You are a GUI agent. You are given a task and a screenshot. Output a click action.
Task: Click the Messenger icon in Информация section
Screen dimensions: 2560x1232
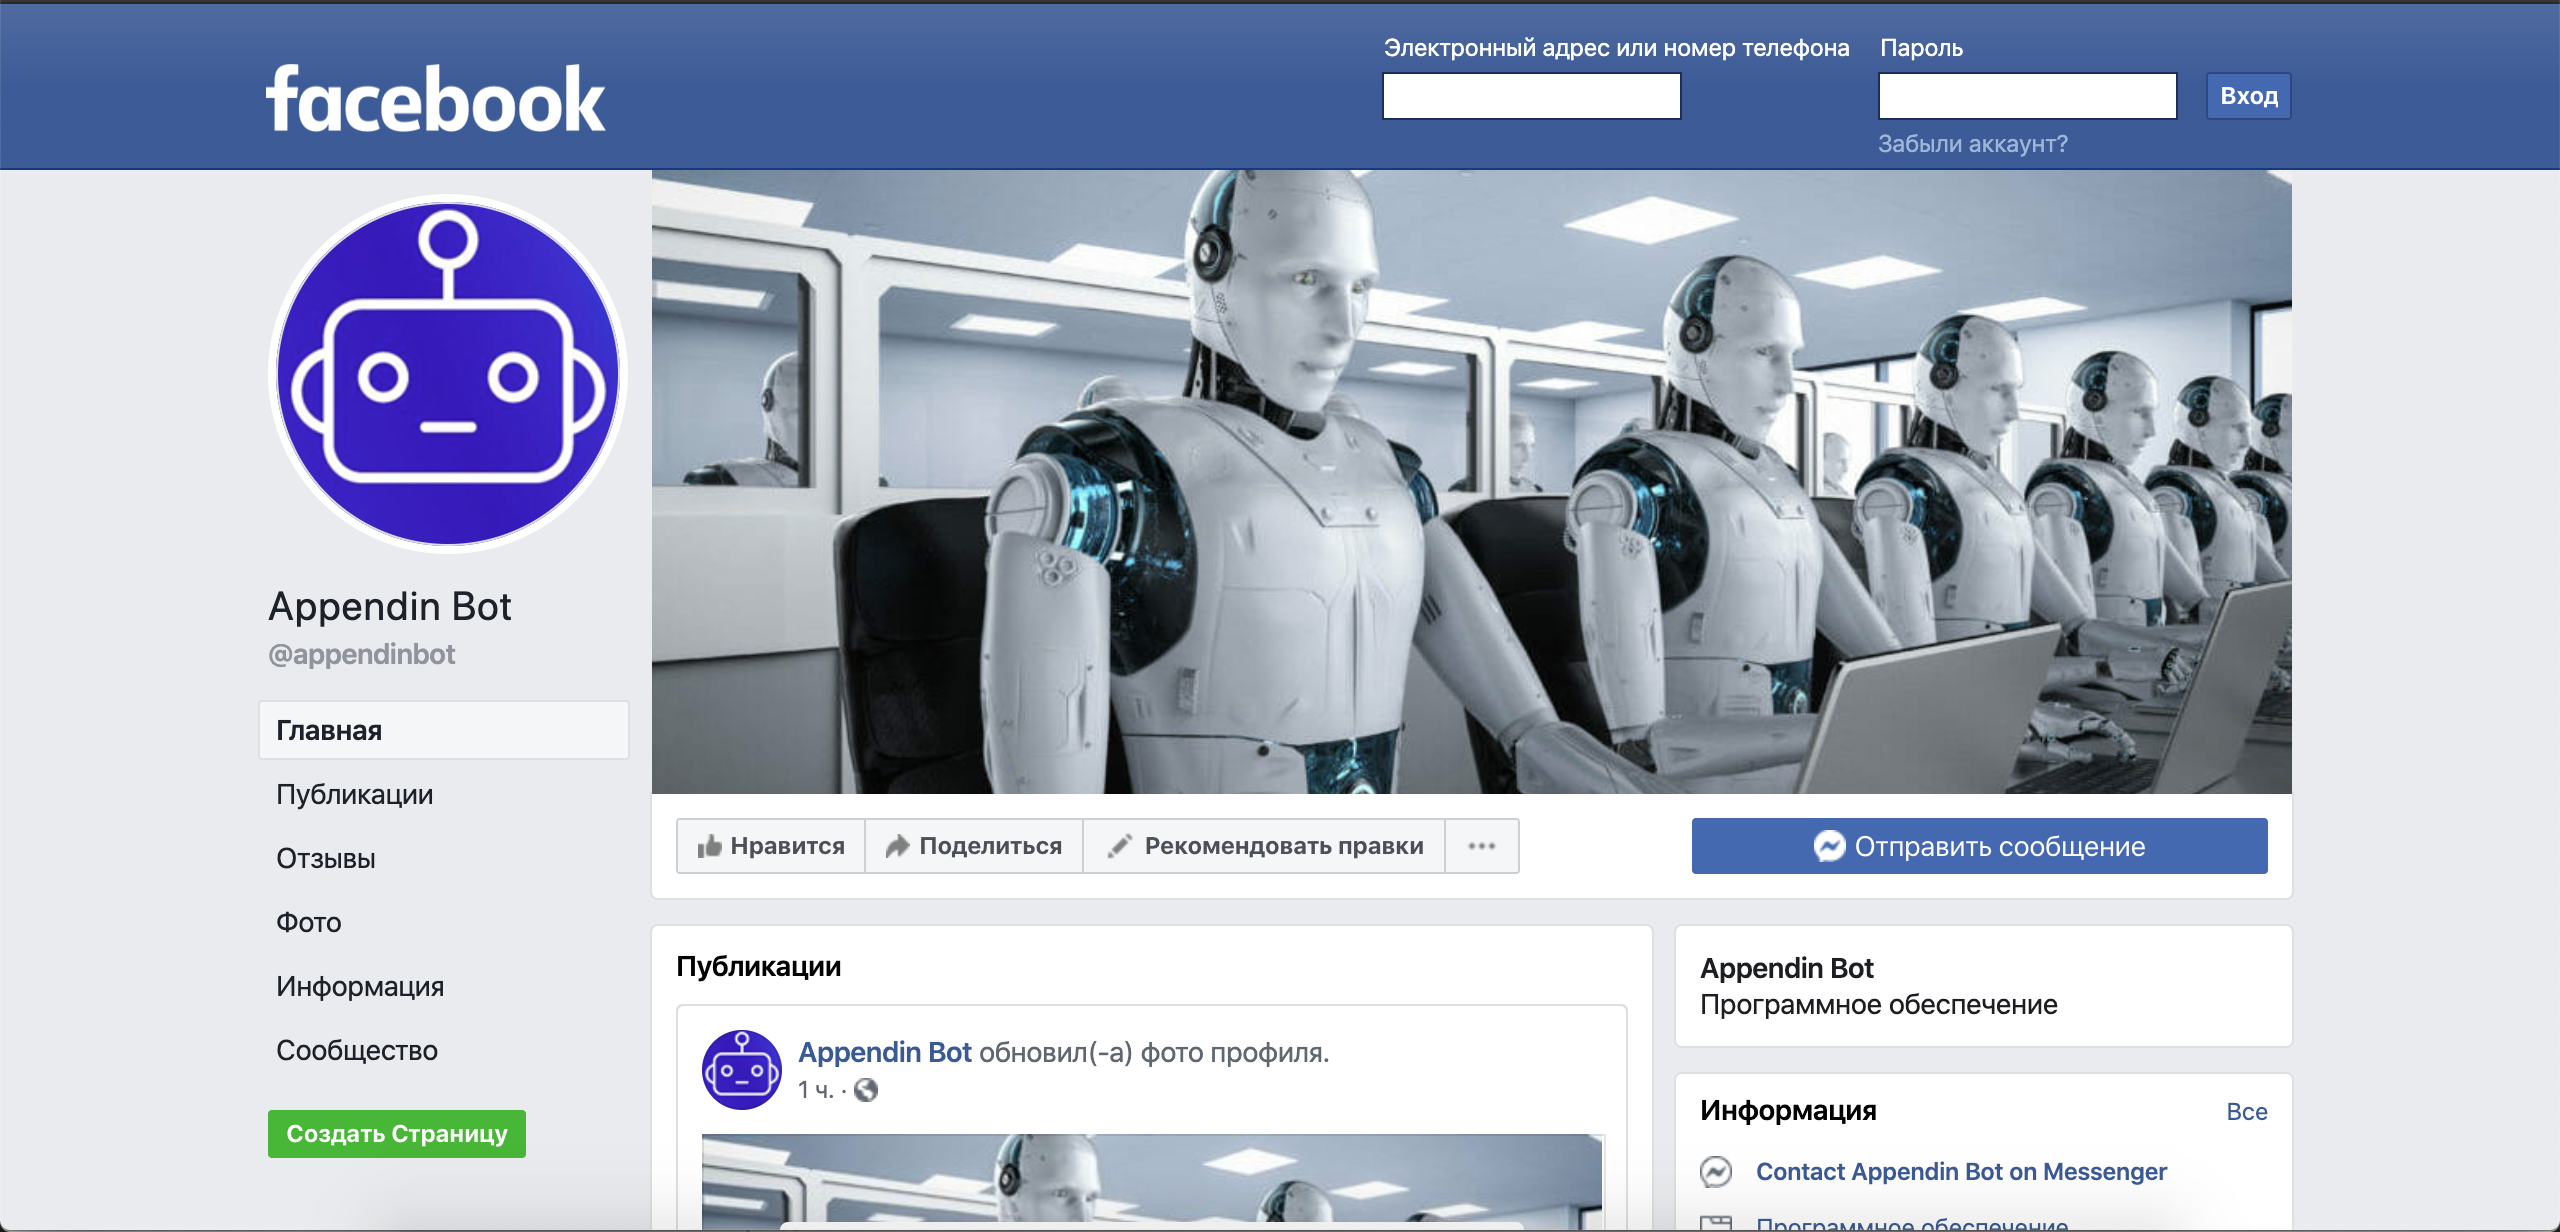point(1716,1171)
